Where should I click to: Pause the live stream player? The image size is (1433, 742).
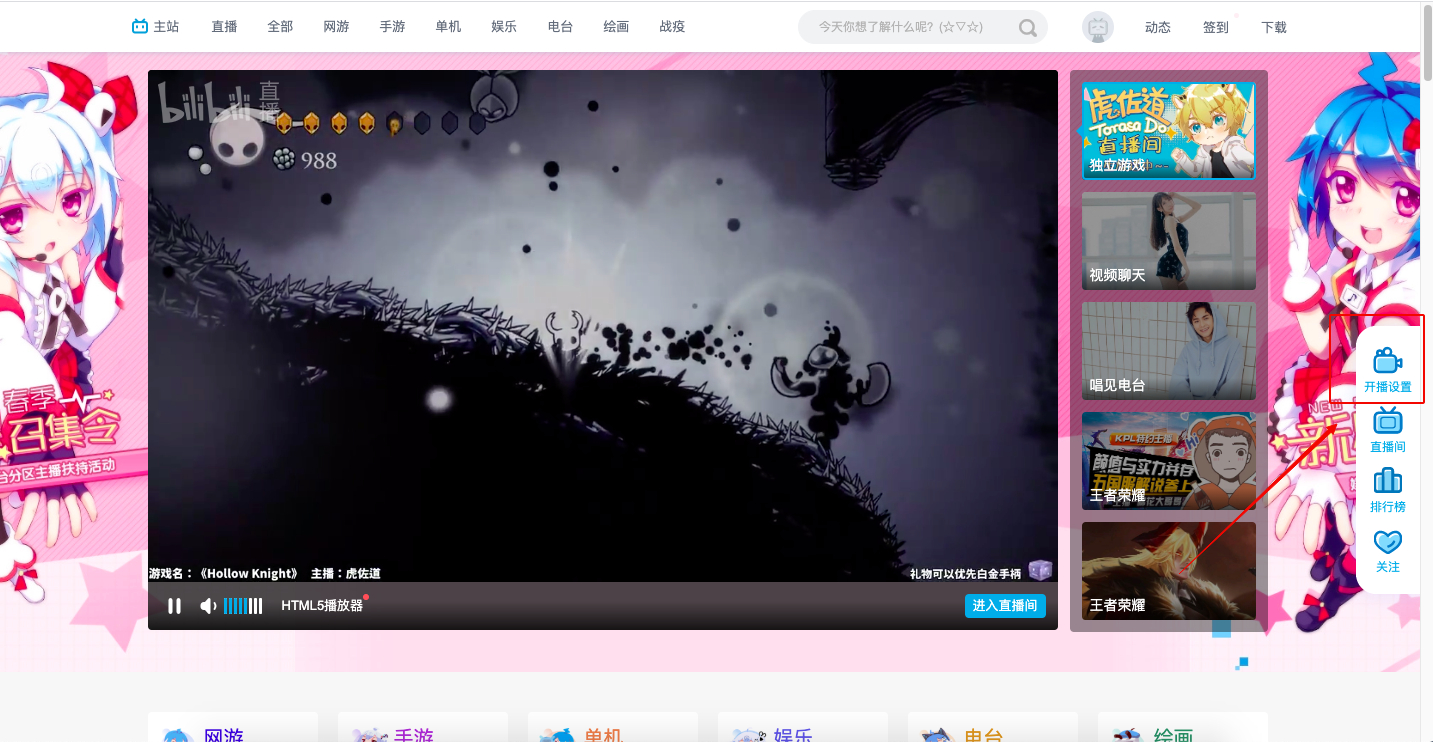174,606
